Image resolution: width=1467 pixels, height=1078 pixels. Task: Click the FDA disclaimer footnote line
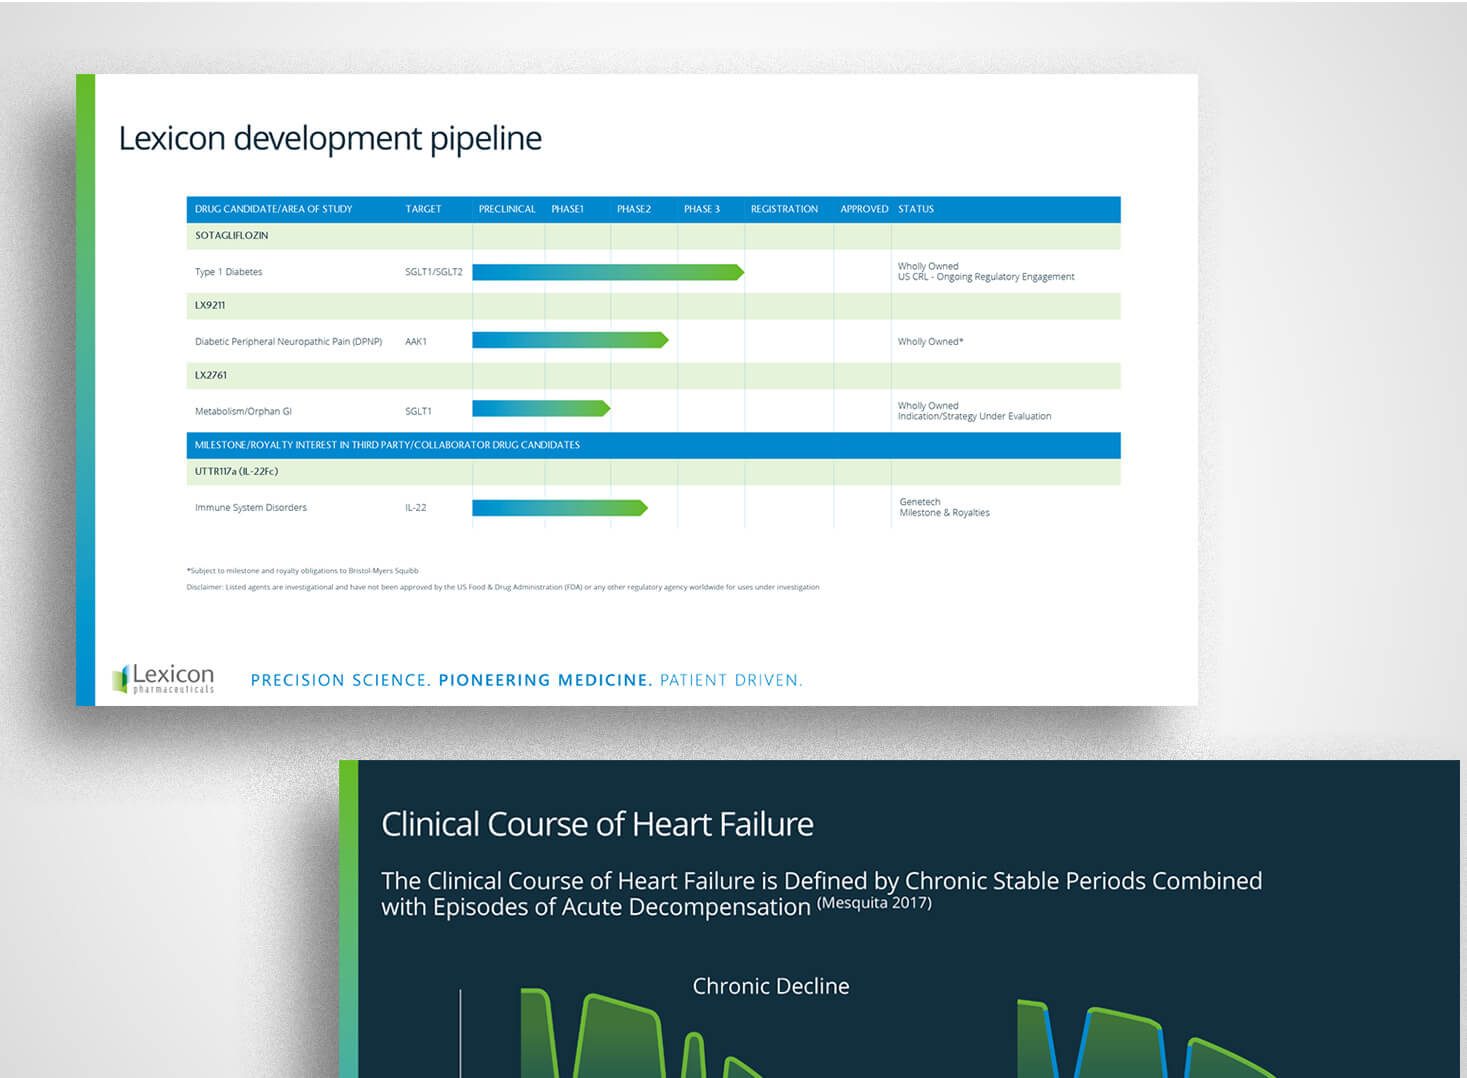click(x=503, y=587)
